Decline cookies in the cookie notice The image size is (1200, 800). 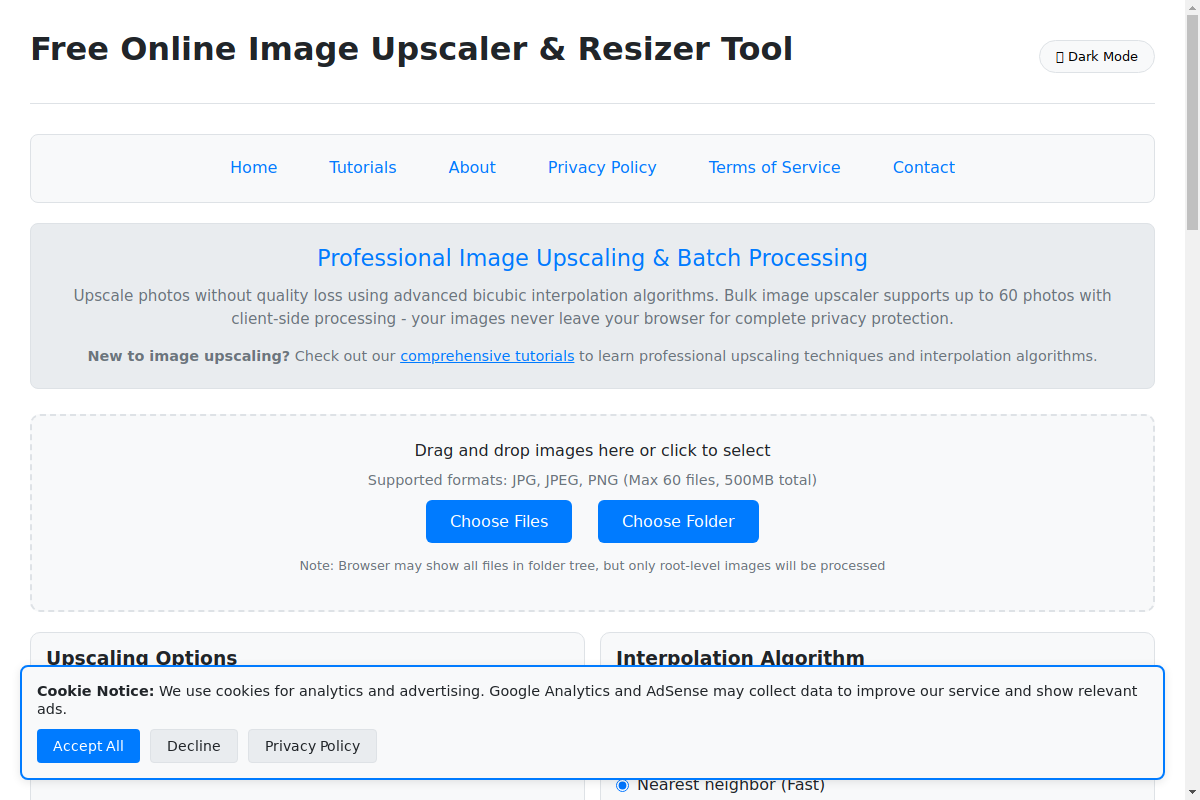(x=193, y=746)
